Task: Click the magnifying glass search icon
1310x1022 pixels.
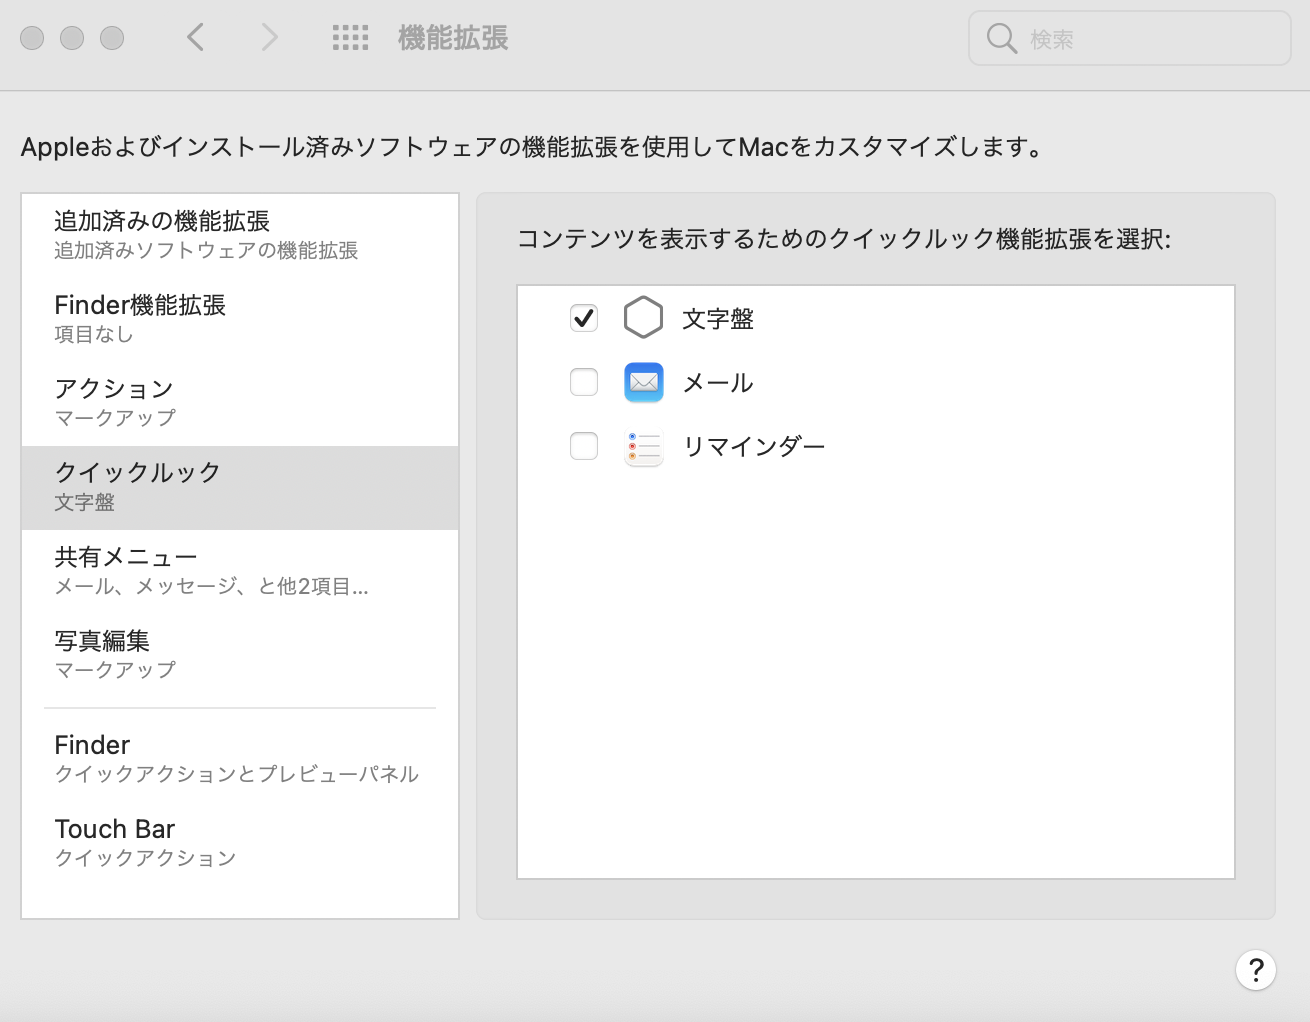Action: 1001,38
